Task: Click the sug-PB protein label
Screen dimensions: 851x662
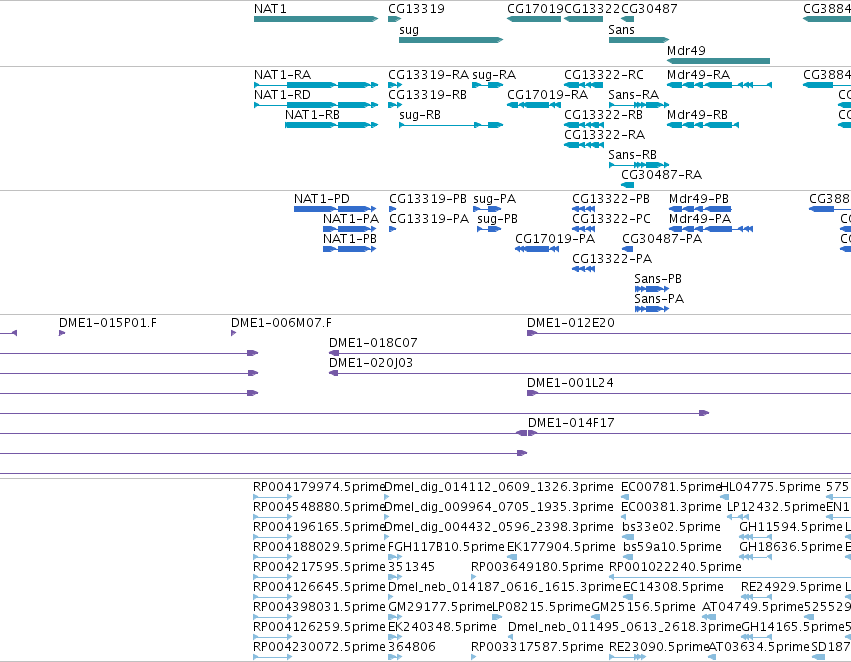Action: [497, 219]
